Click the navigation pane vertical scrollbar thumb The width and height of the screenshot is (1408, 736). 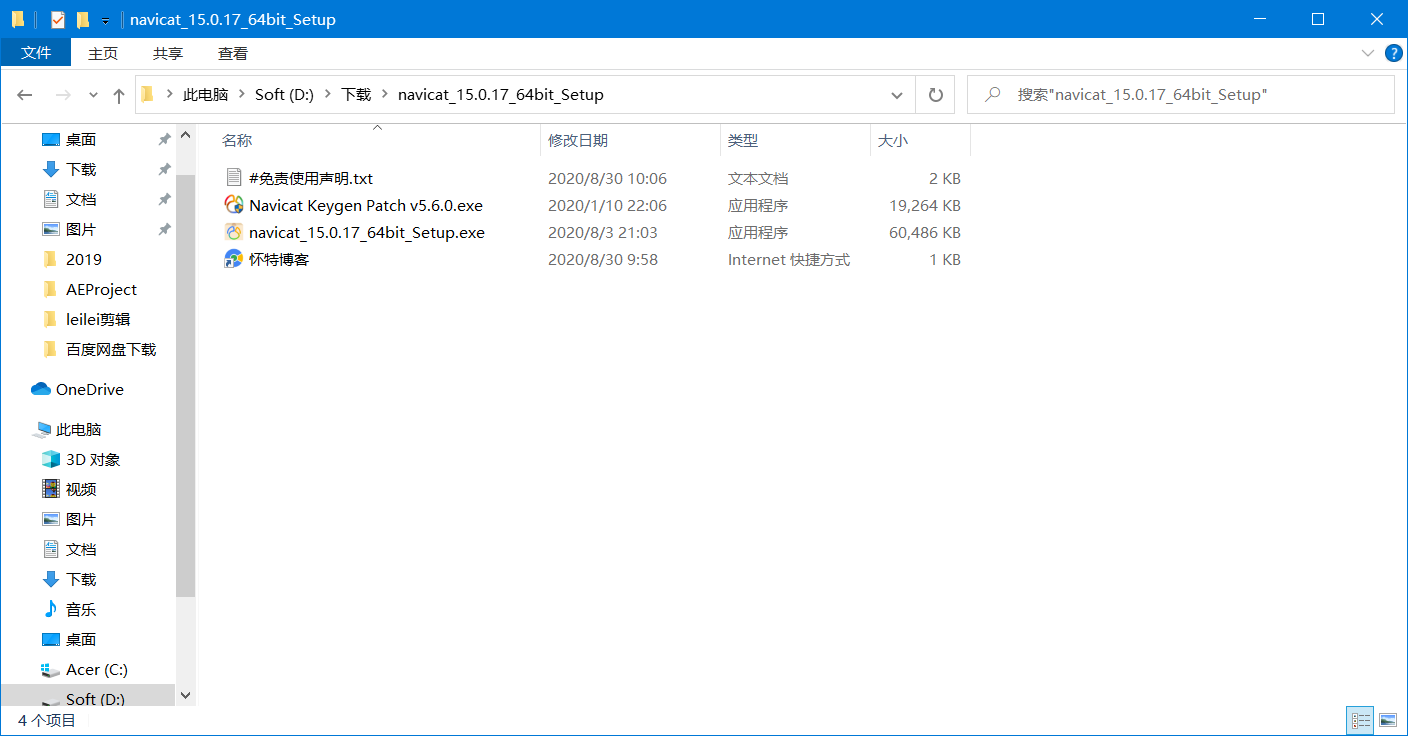pos(185,385)
